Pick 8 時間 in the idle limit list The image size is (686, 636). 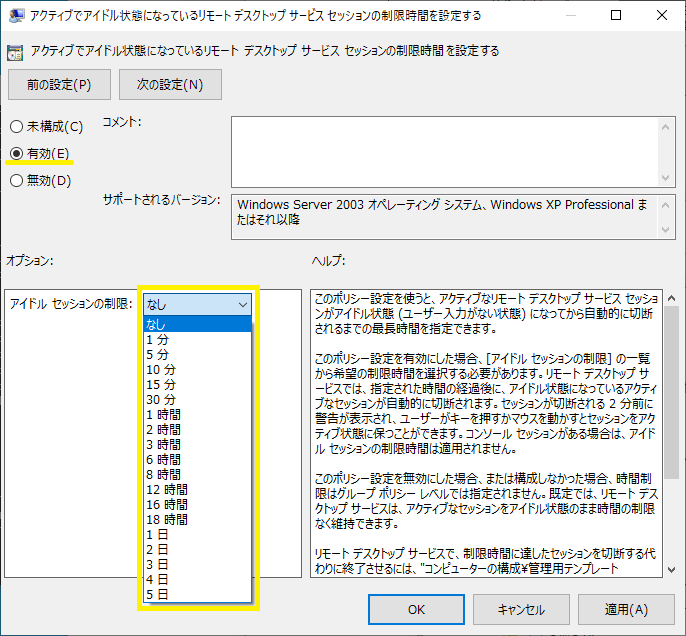point(197,474)
